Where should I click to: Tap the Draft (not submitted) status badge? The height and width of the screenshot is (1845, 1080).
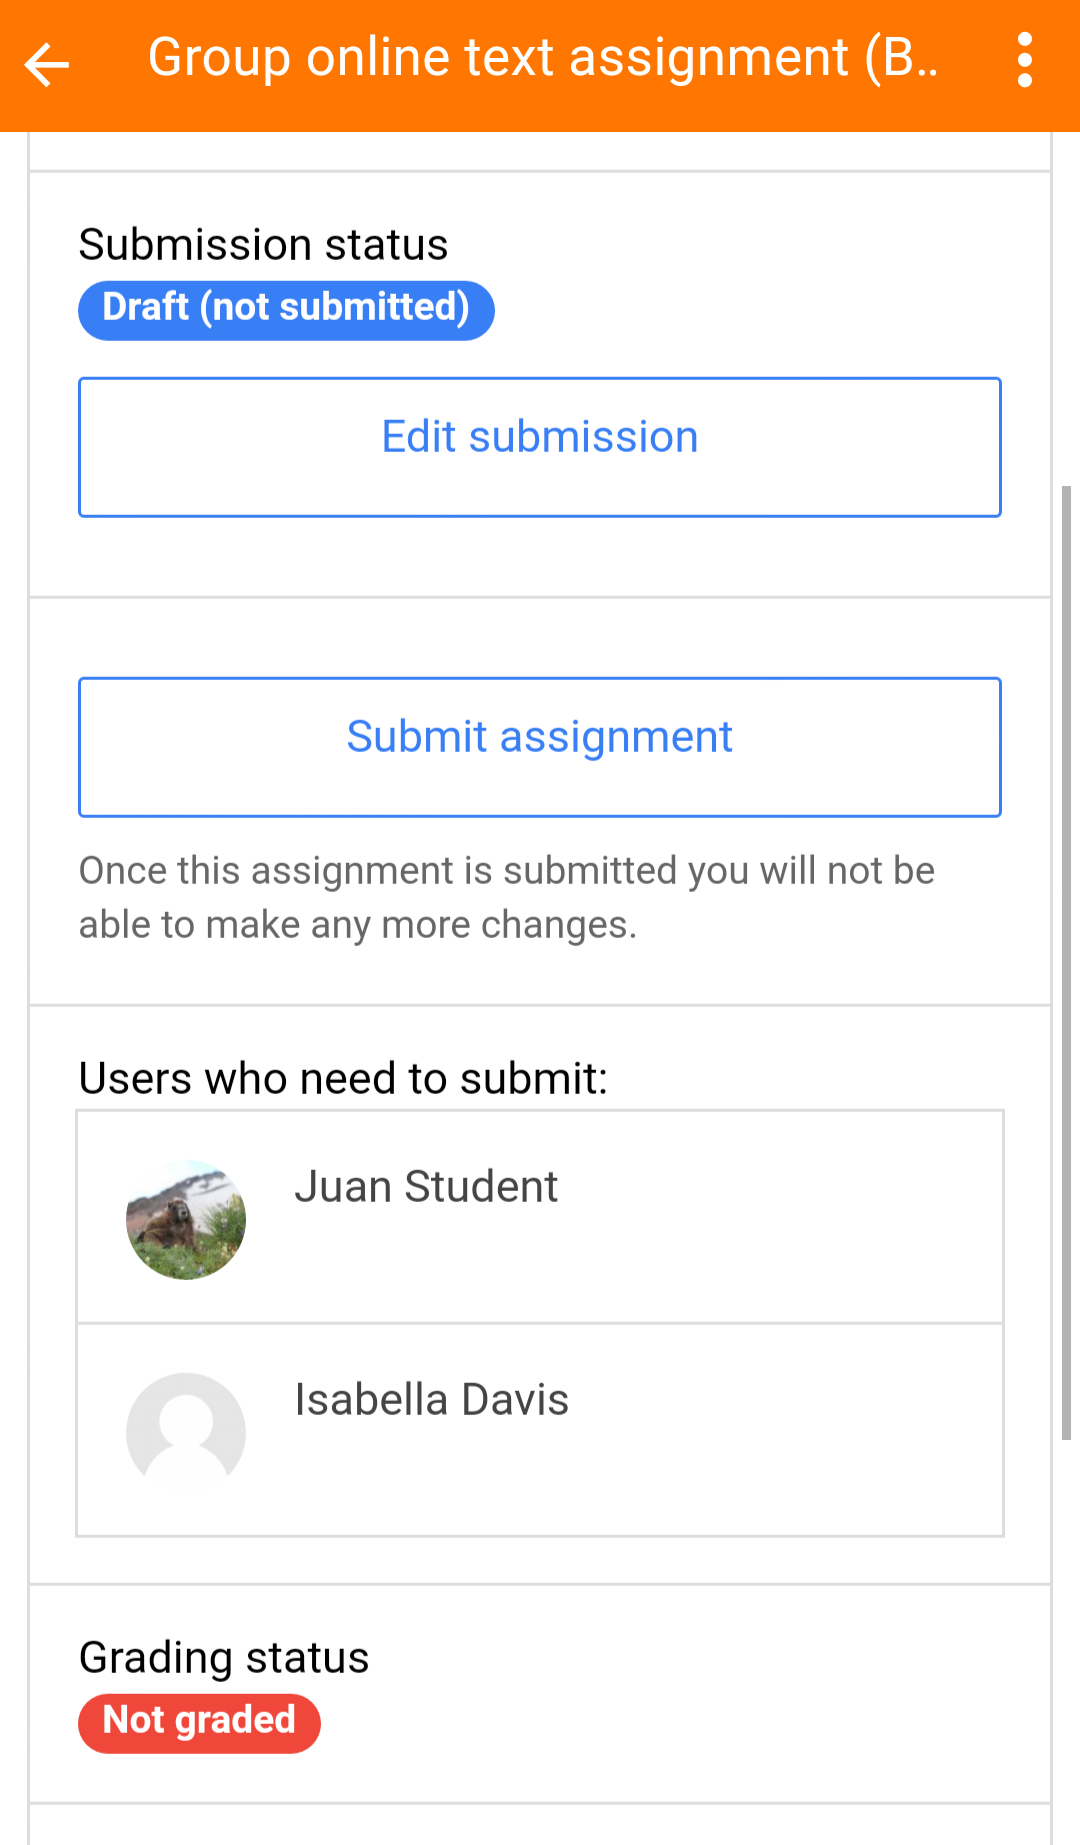pyautogui.click(x=286, y=310)
